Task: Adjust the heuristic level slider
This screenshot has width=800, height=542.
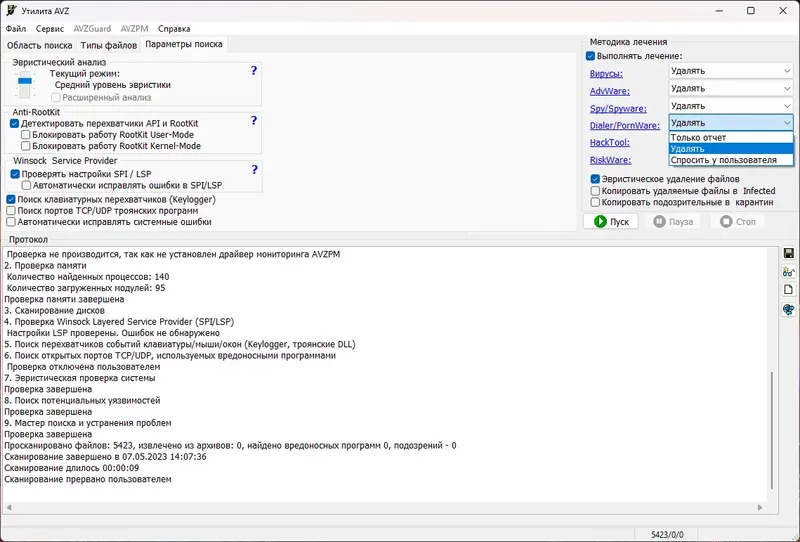Action: tap(24, 81)
